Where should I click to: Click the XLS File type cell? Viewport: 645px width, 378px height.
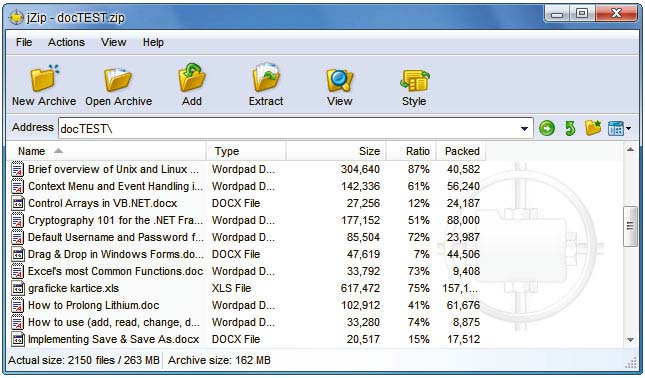click(231, 288)
